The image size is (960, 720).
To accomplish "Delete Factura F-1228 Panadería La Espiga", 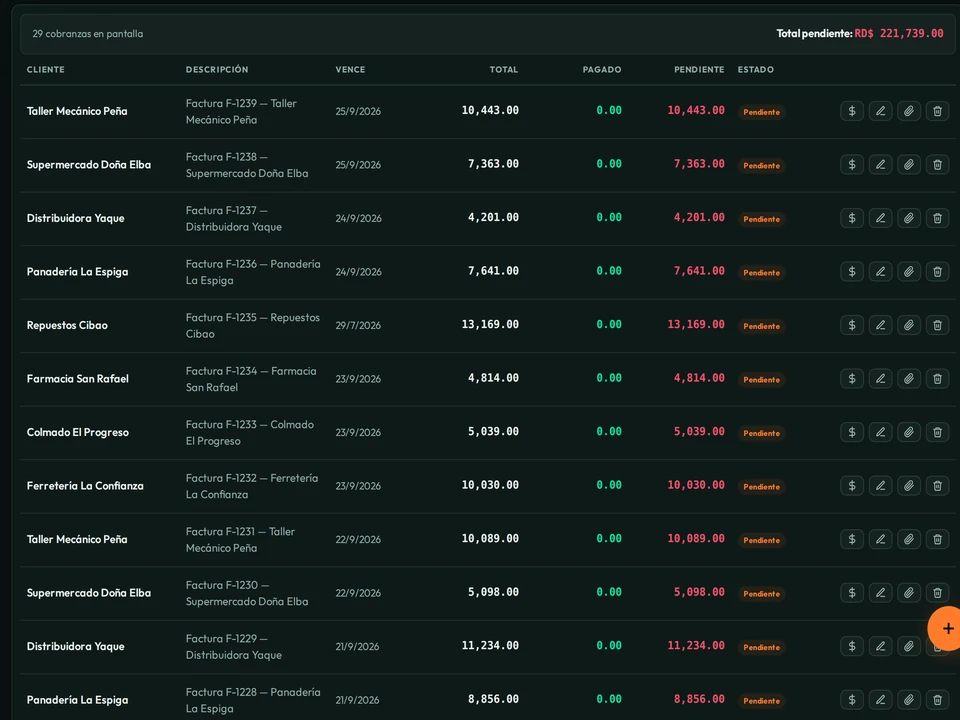I will [x=937, y=700].
